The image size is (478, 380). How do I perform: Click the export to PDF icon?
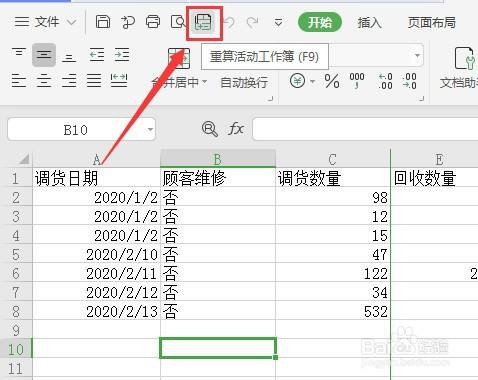pyautogui.click(x=128, y=22)
